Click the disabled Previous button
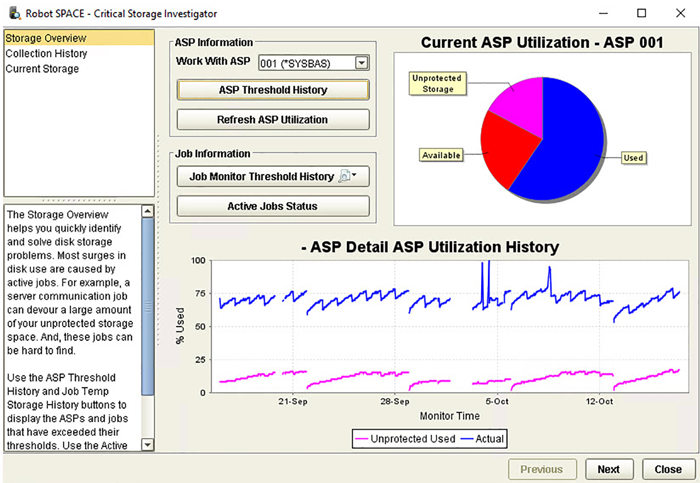700x483 pixels. (542, 469)
